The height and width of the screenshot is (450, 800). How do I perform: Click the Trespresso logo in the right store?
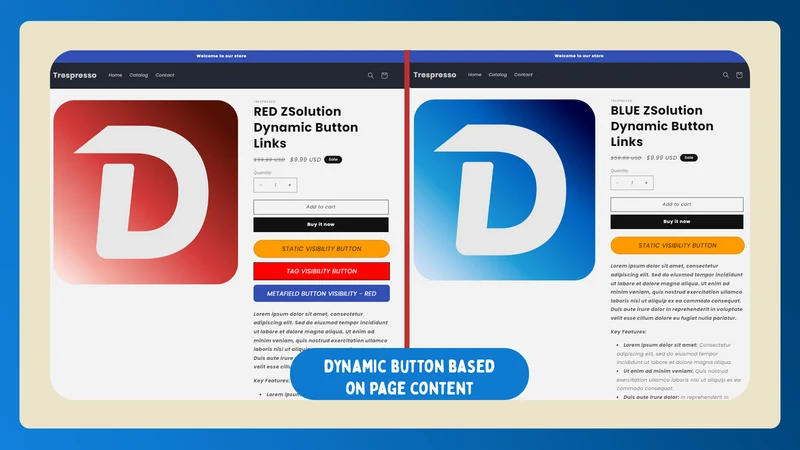435,74
